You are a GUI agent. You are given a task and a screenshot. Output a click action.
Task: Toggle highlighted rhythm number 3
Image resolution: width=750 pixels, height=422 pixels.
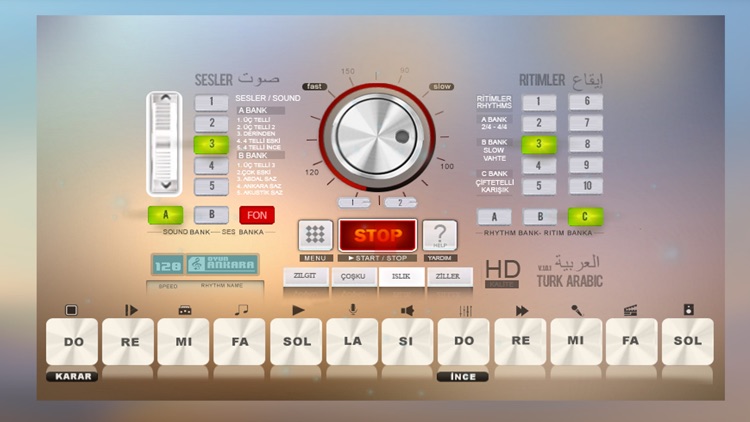(x=539, y=144)
